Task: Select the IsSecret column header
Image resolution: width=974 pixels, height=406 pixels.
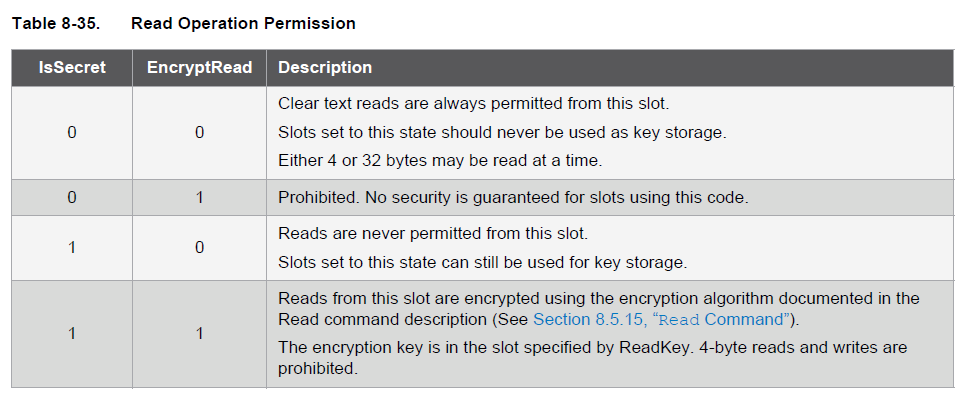Action: [x=72, y=68]
